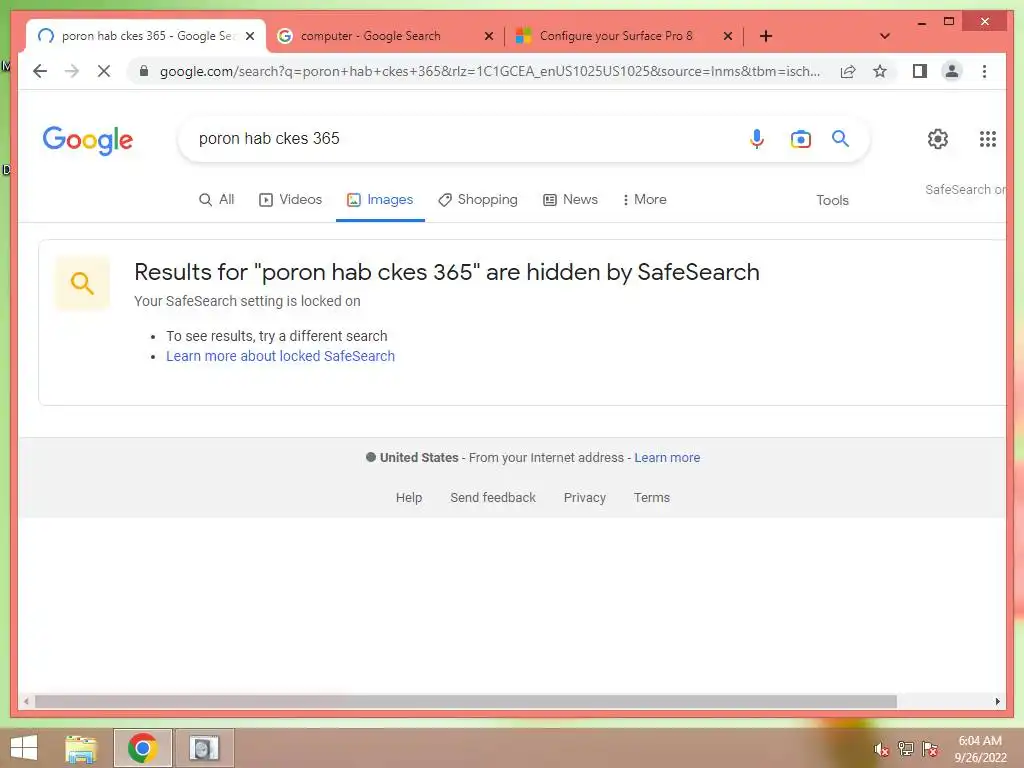1024x768 pixels.
Task: Open the Help footer link
Action: (x=409, y=498)
